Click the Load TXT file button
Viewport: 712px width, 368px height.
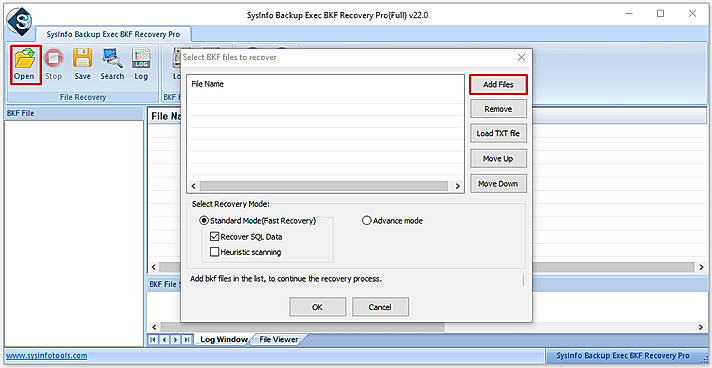tap(498, 134)
